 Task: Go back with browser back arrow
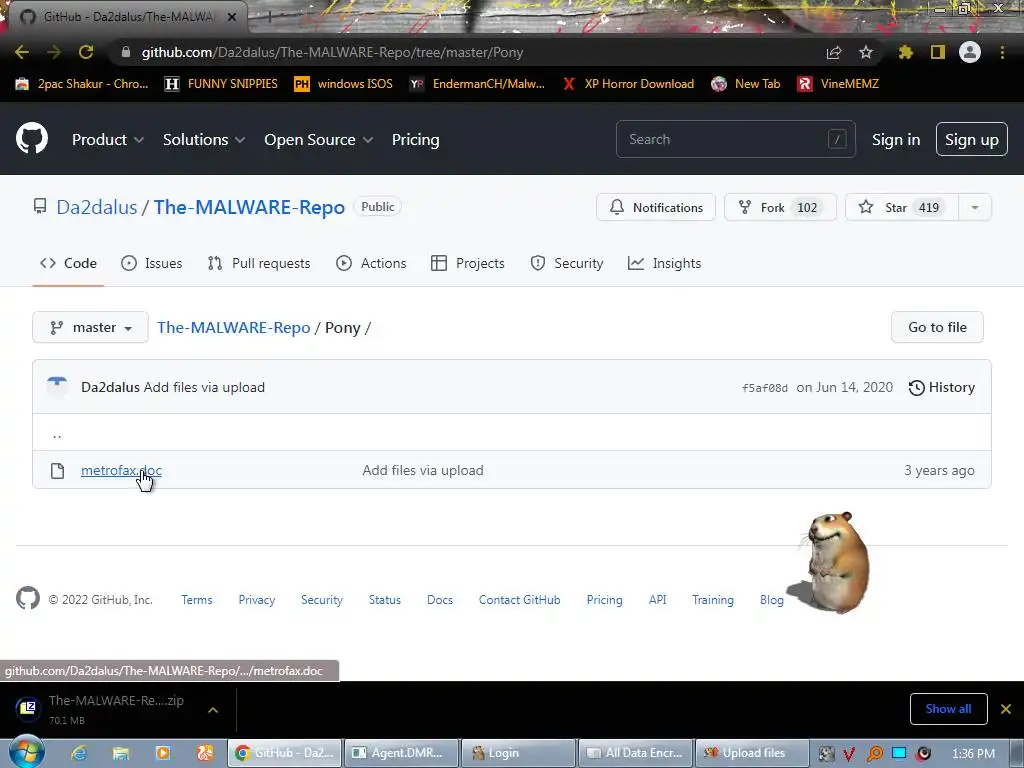(22, 52)
